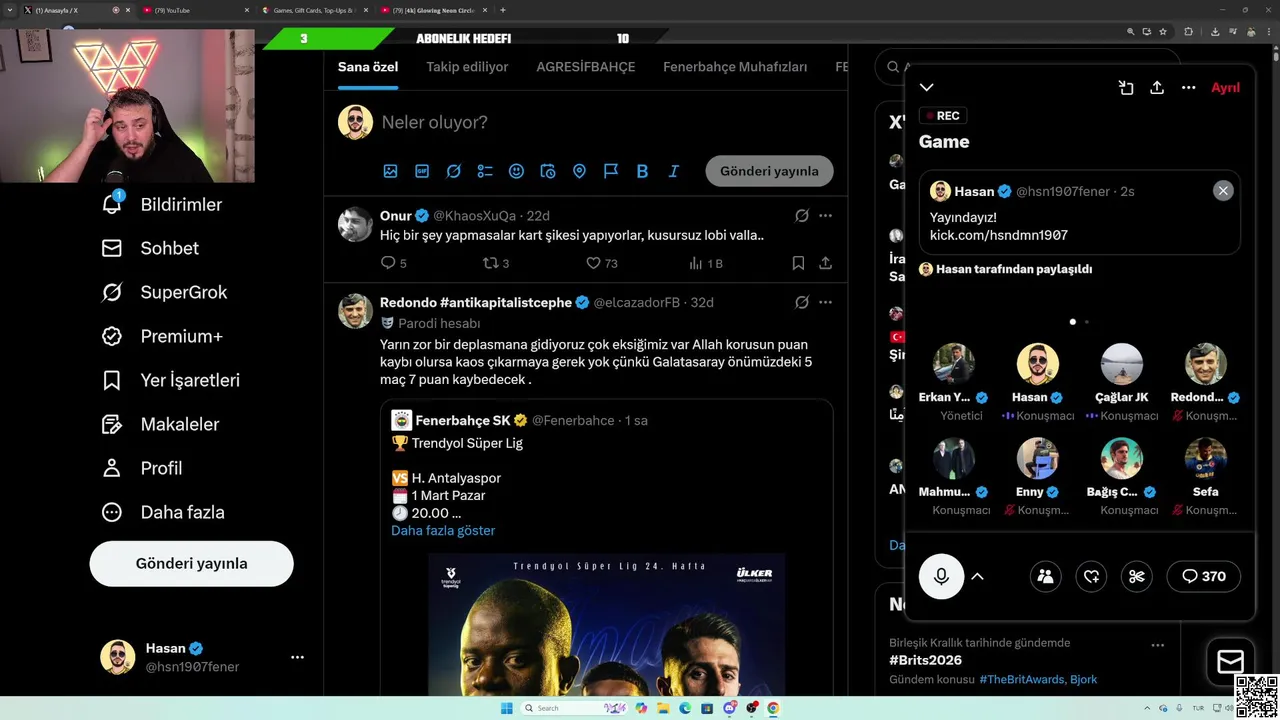Screen dimensions: 1280x720
Task: Send a heart reaction in Space
Action: [1091, 576]
